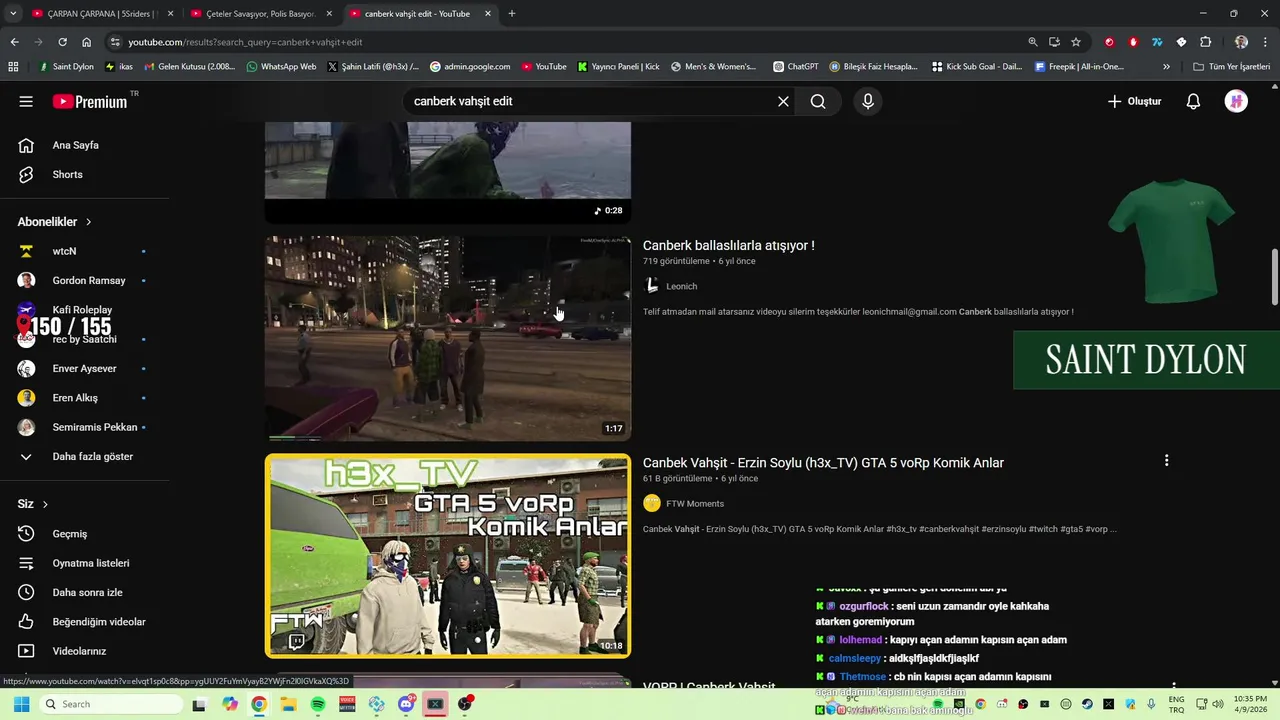This screenshot has height=720, width=1280.
Task: Open the Saint Dylon bookmark
Action: point(66,67)
